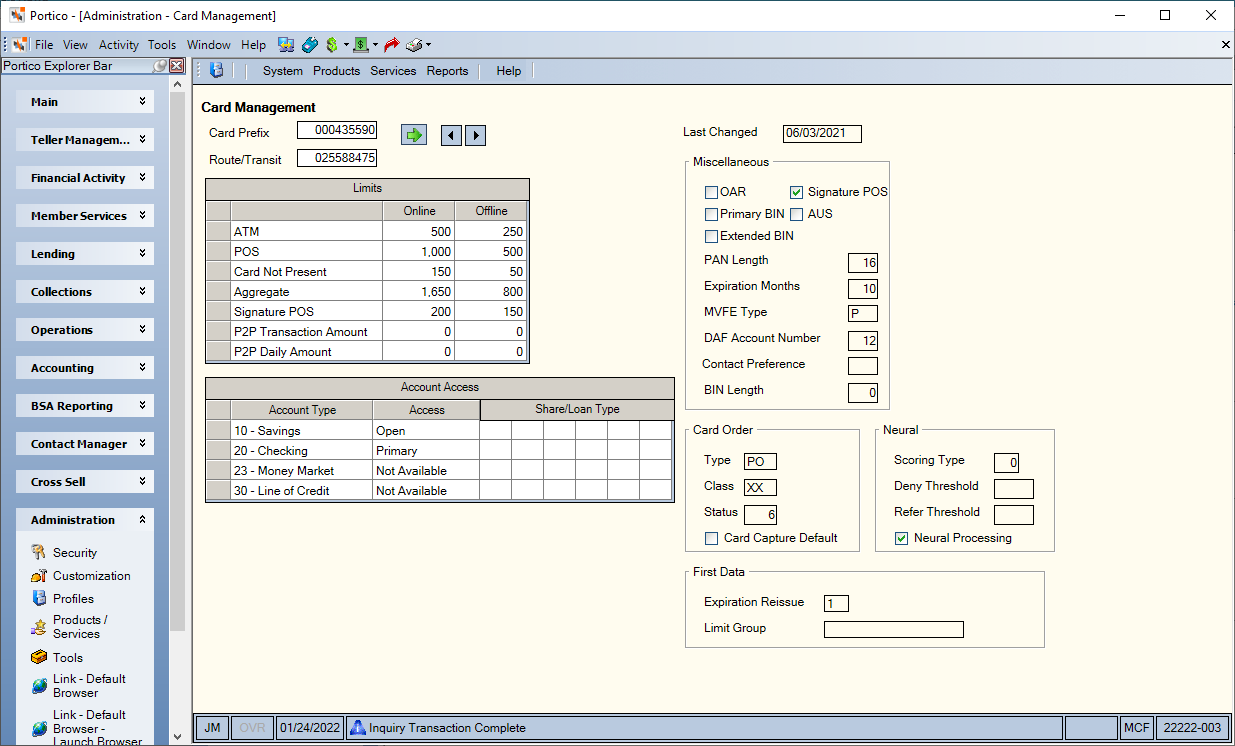The width and height of the screenshot is (1235, 746).
Task: Expand the Contact Manager section
Action: pyautogui.click(x=85, y=444)
